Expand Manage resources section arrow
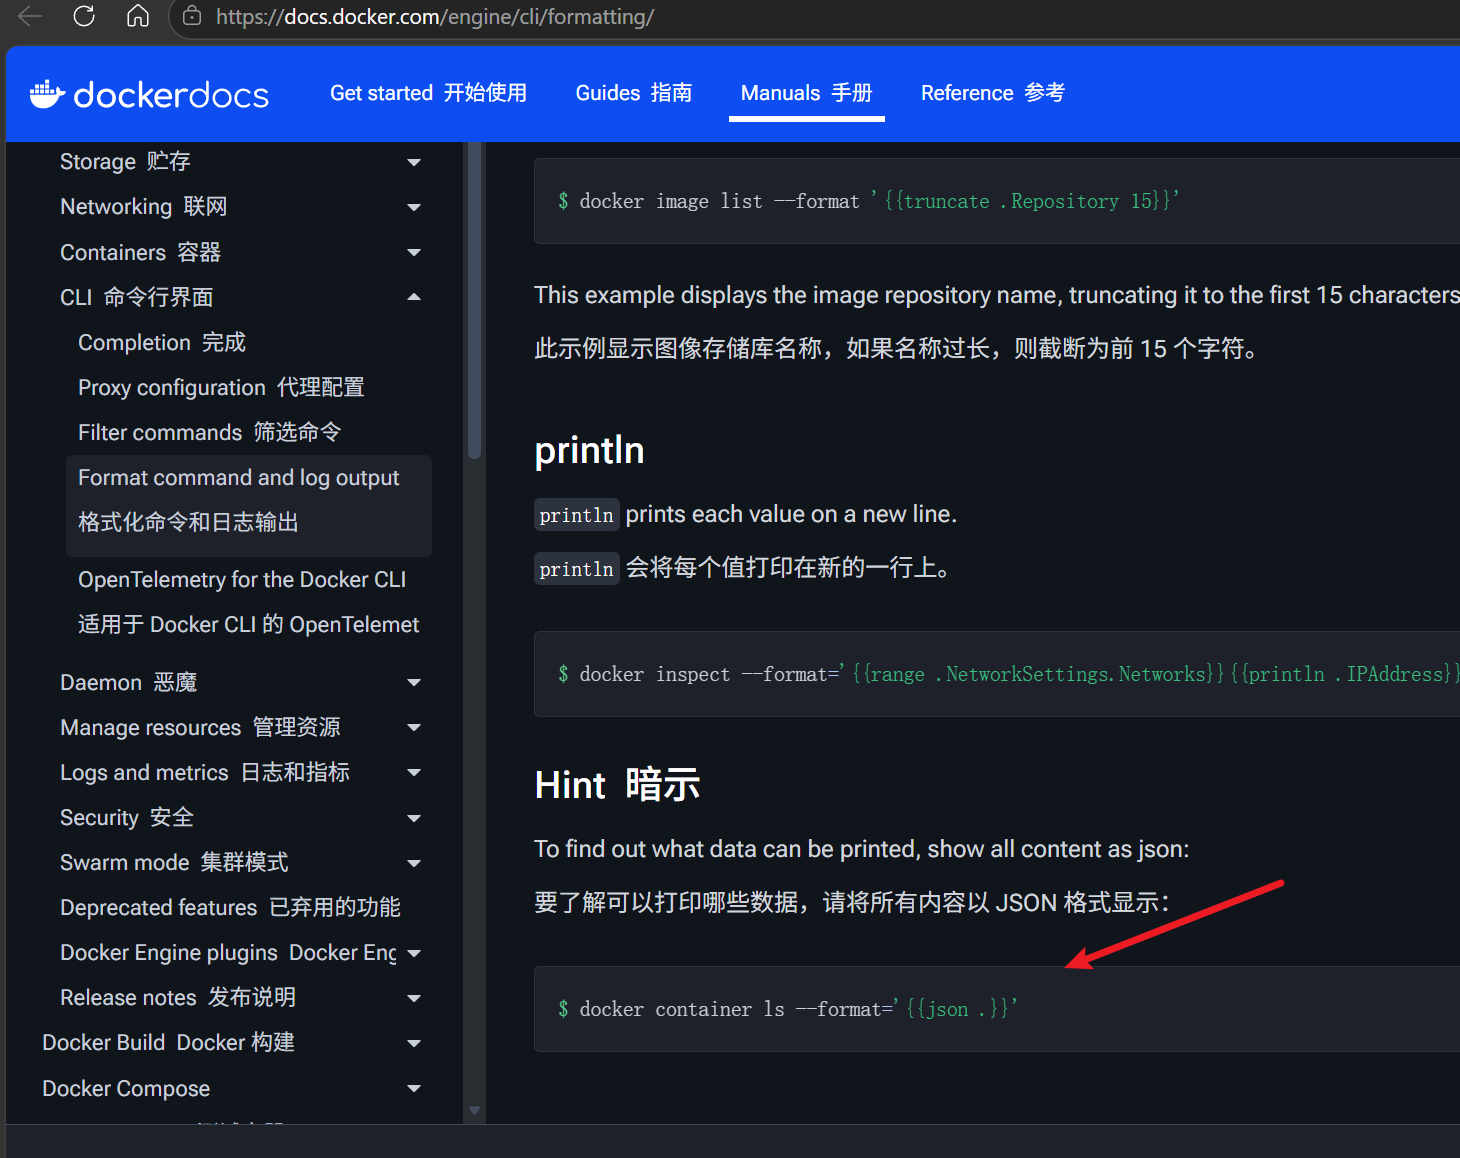Viewport: 1460px width, 1158px height. (x=414, y=727)
